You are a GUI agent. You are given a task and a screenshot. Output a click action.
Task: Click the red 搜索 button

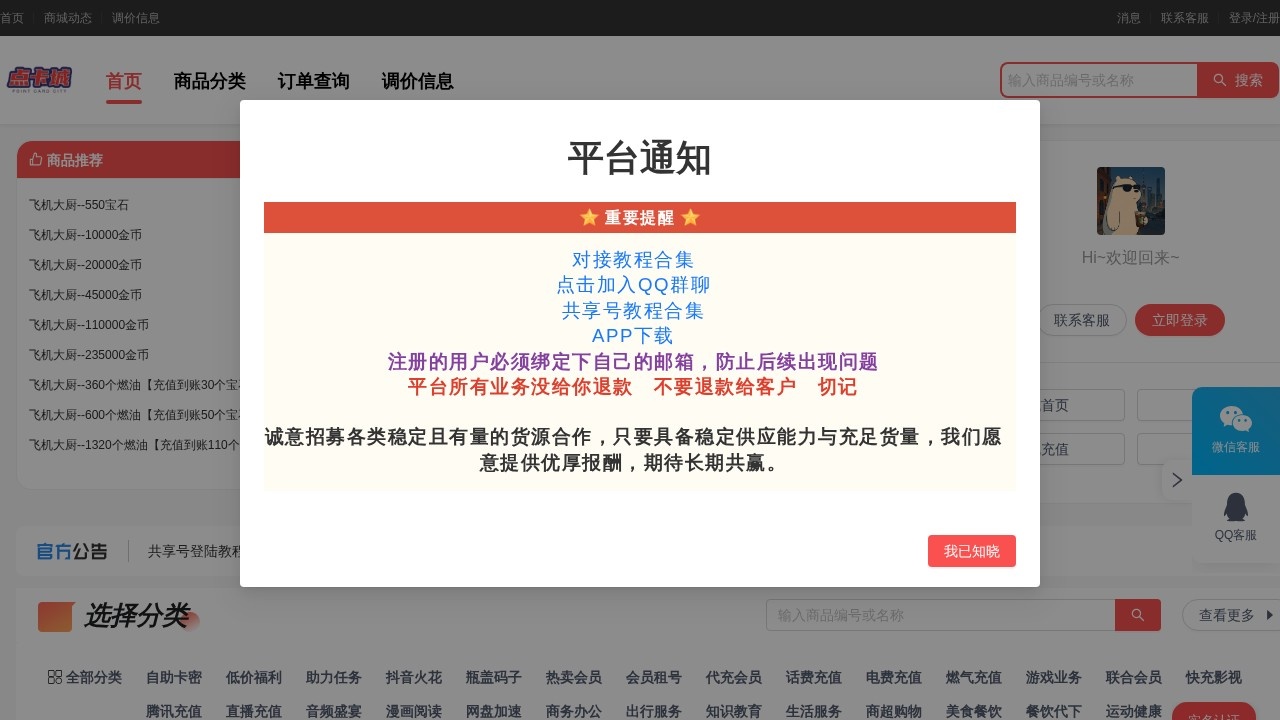click(x=1238, y=80)
